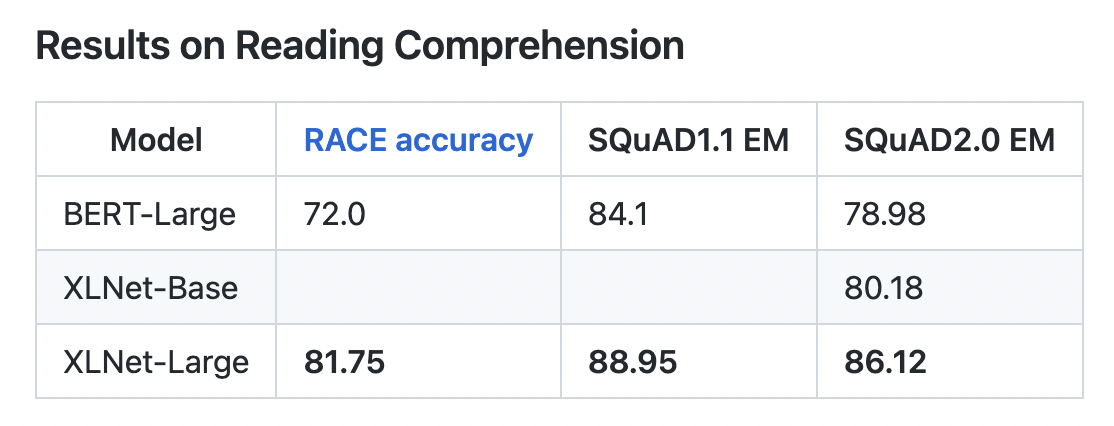Select the bold value 86.12

click(885, 361)
